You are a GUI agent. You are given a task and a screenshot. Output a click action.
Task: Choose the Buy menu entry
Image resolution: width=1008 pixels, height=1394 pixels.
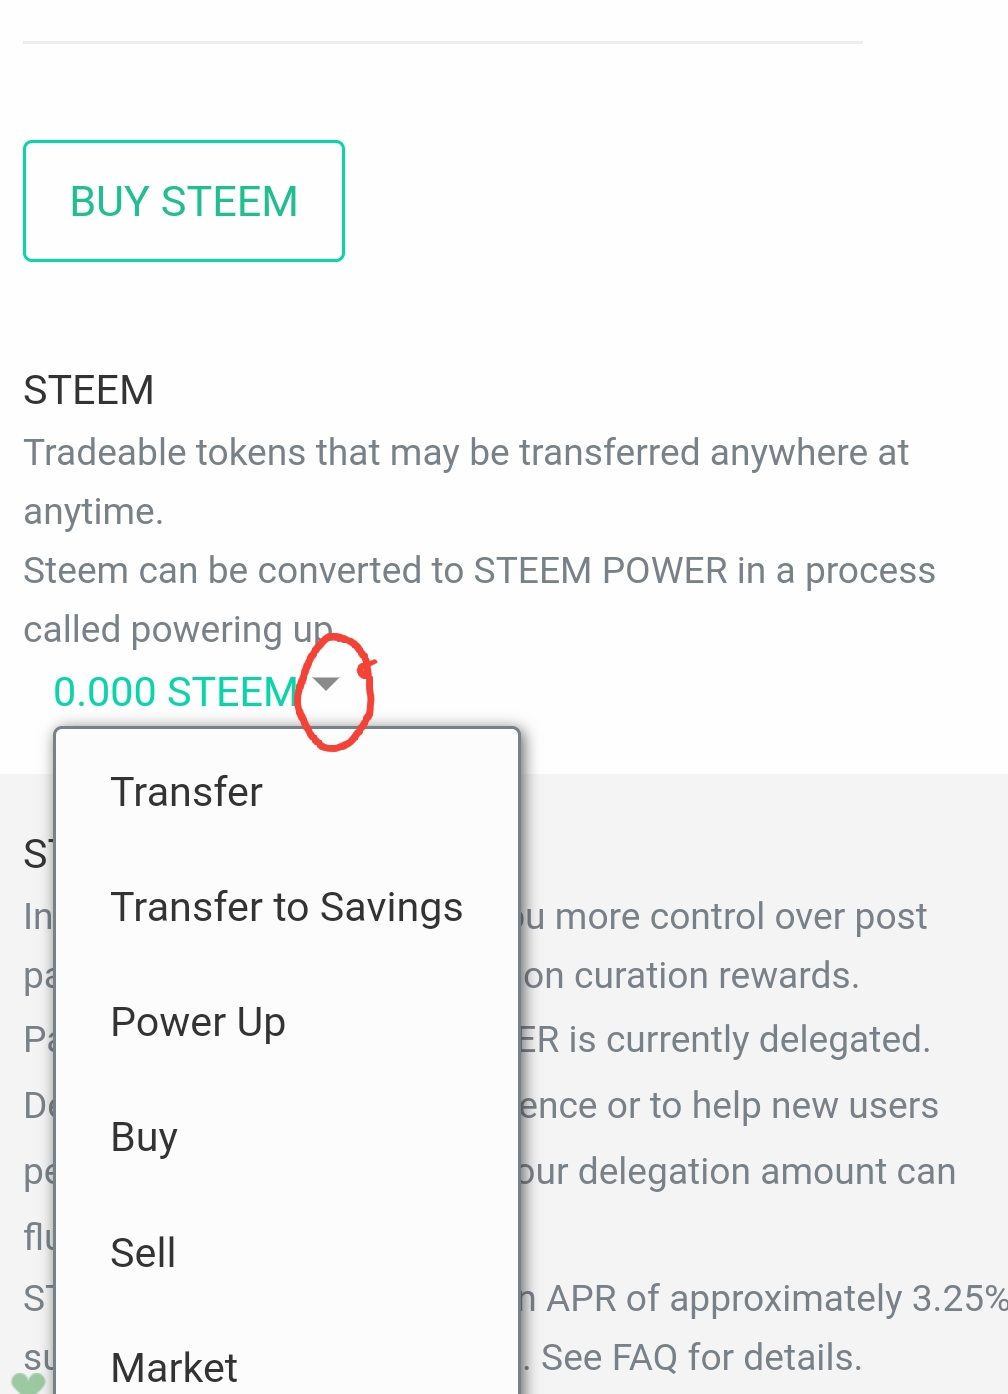(144, 1137)
